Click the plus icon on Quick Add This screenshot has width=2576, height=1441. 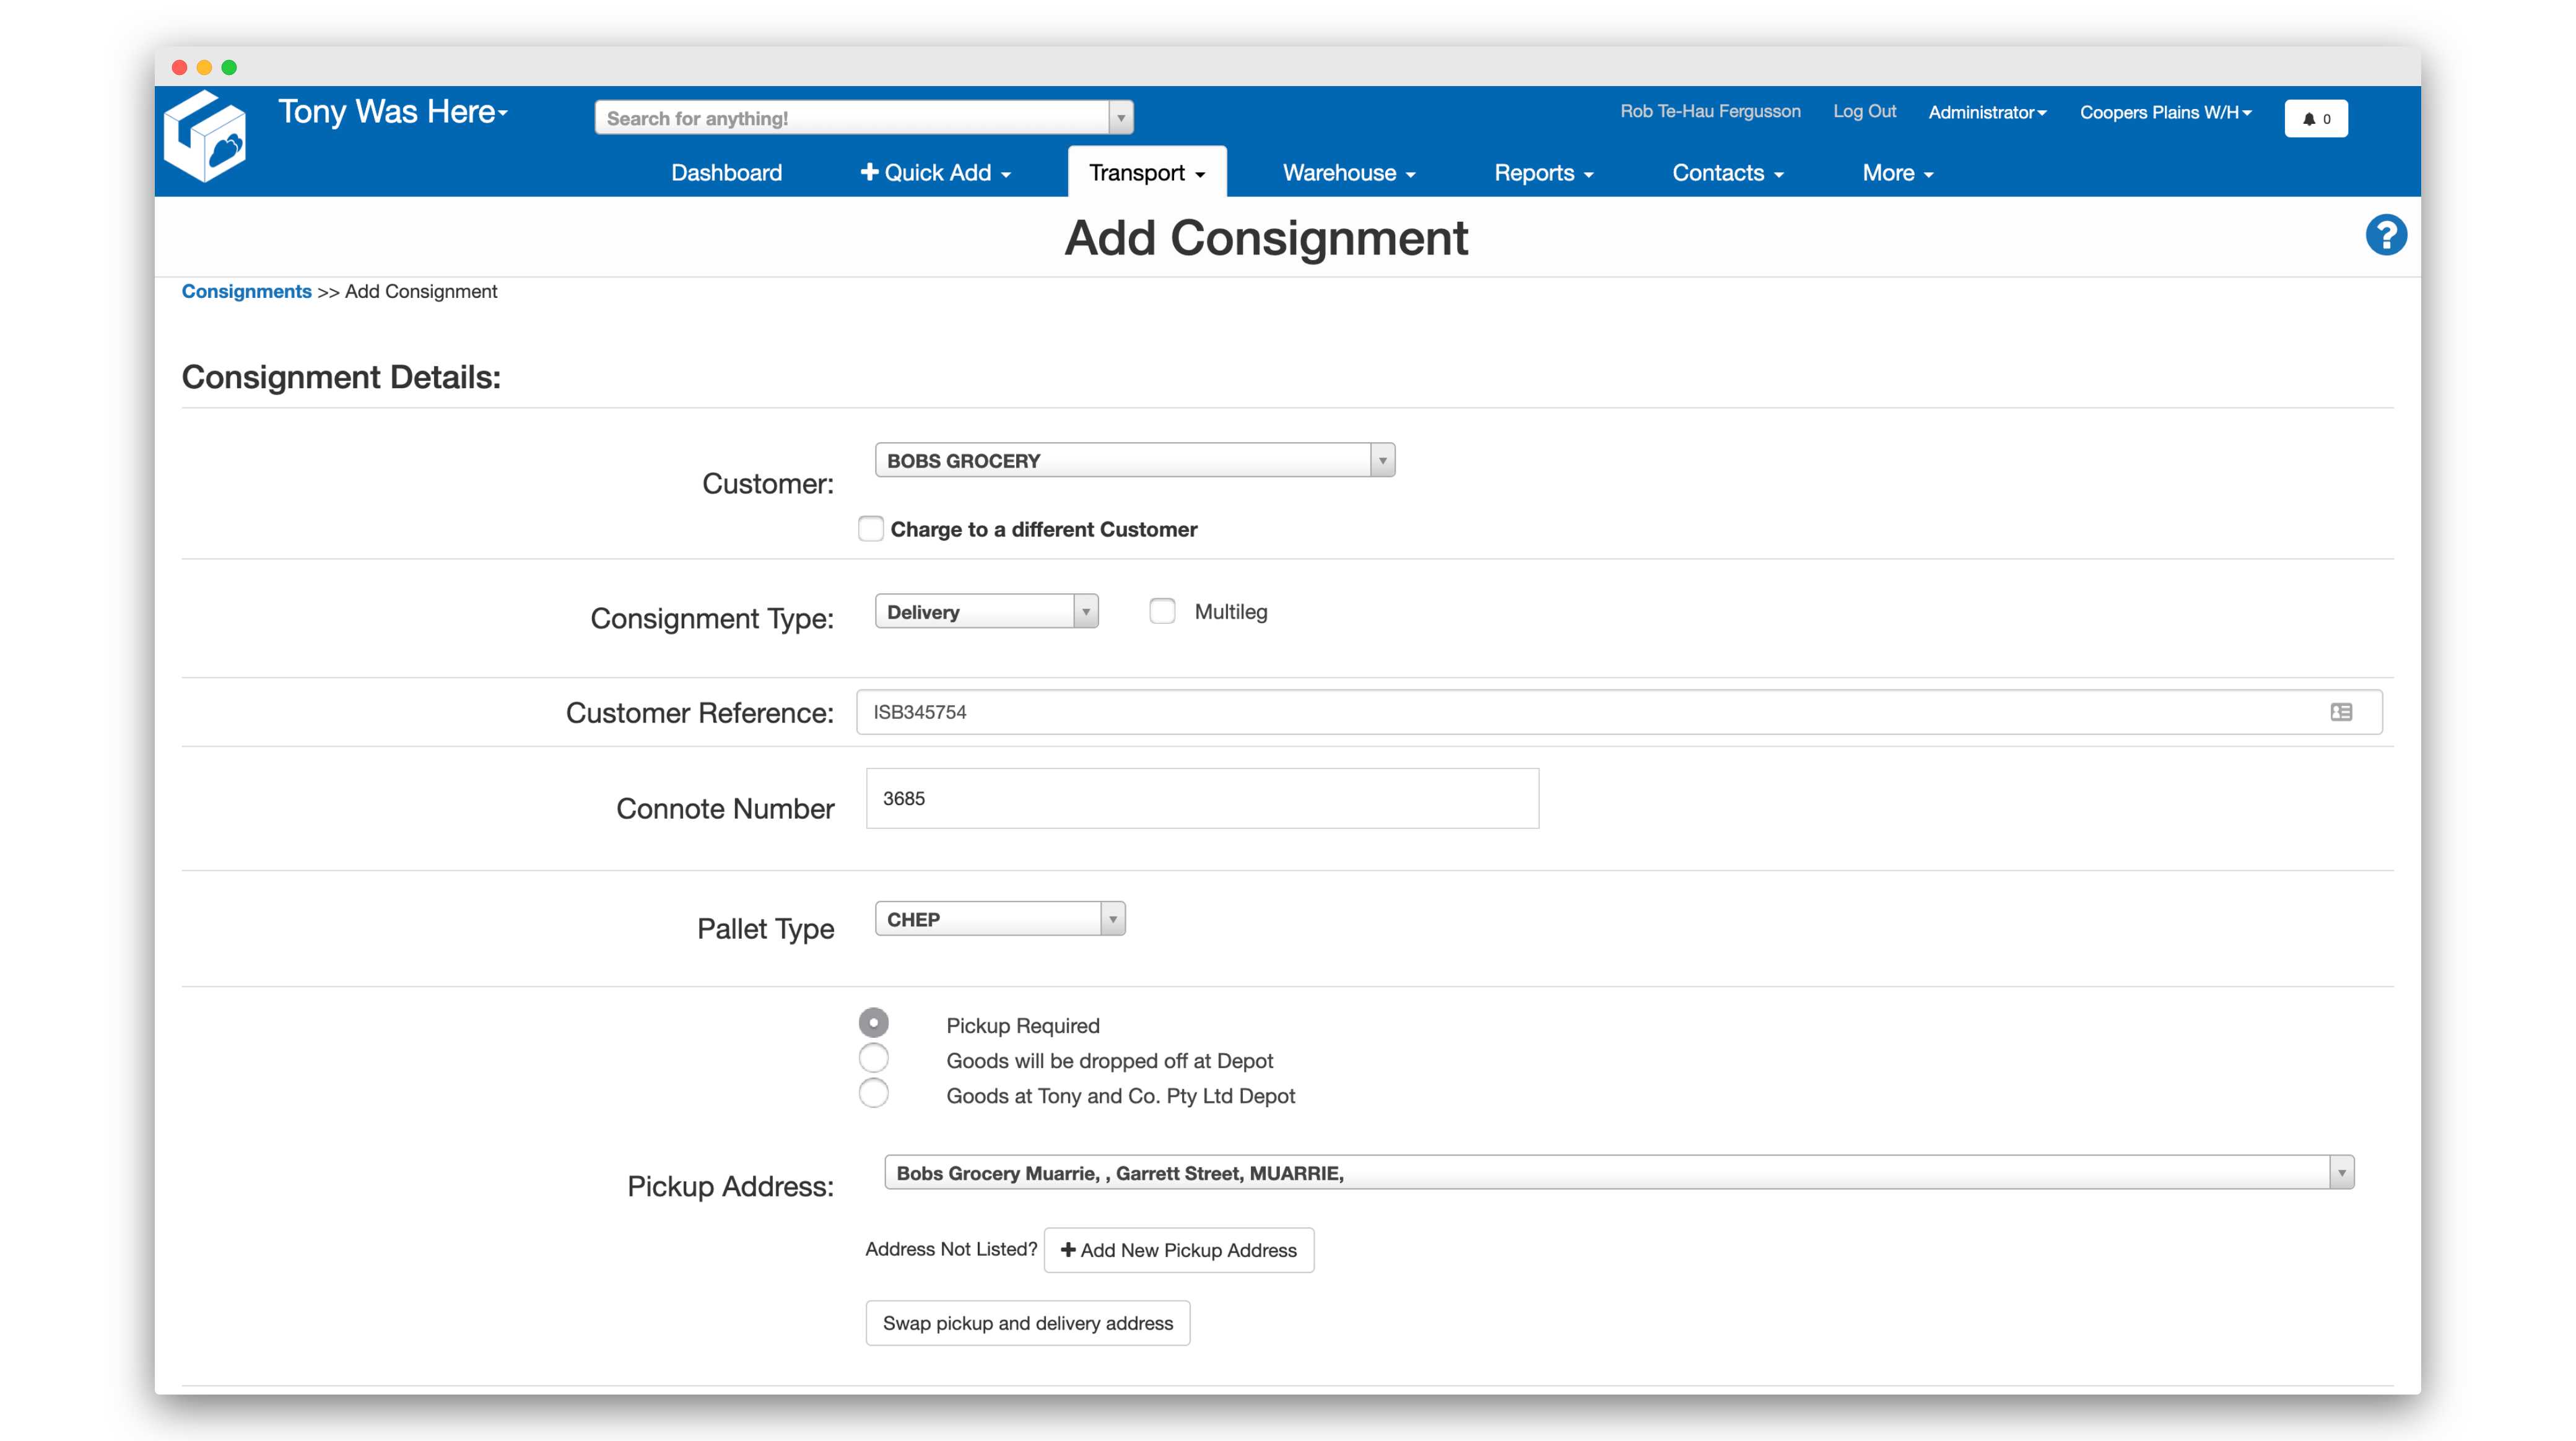[x=869, y=172]
